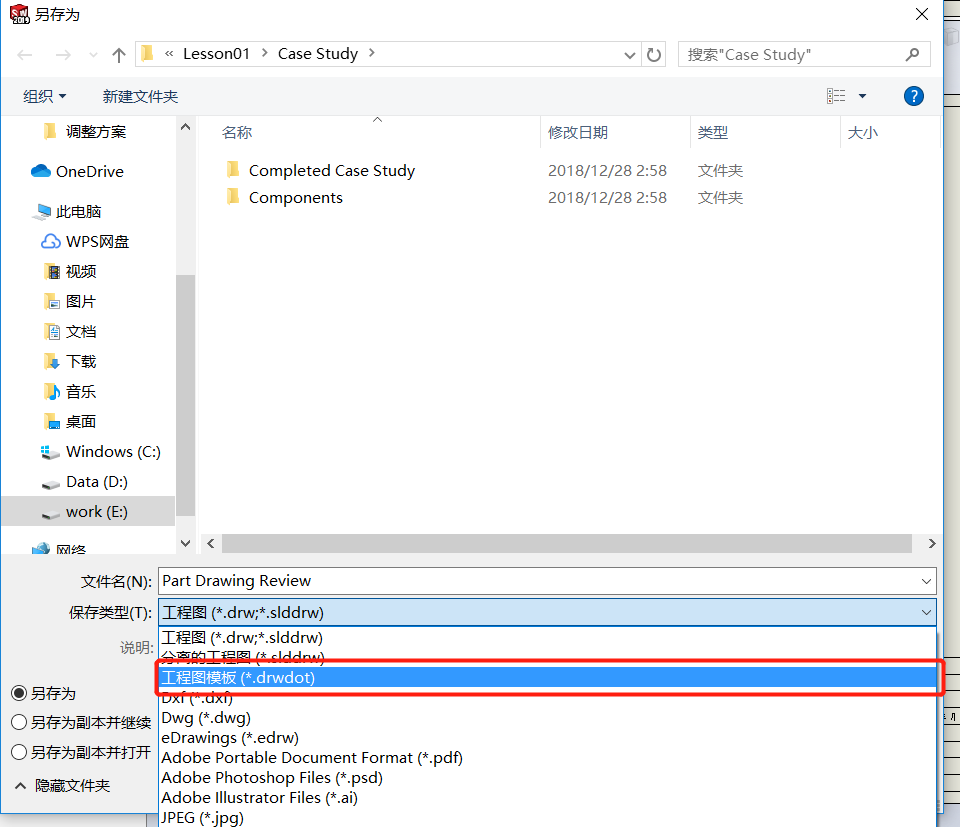This screenshot has width=960, height=827.
Task: Expand the address bar history dropdown
Action: pyautogui.click(x=629, y=55)
